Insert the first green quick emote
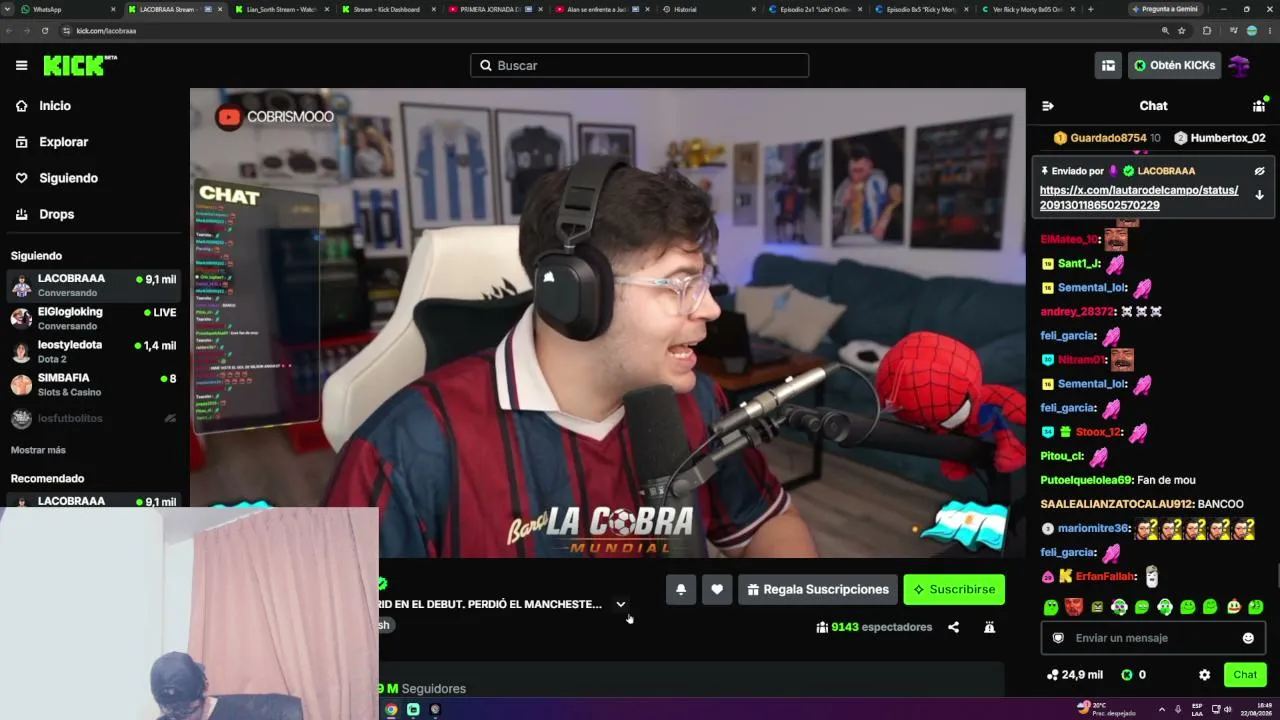1280x720 pixels. (x=1051, y=607)
